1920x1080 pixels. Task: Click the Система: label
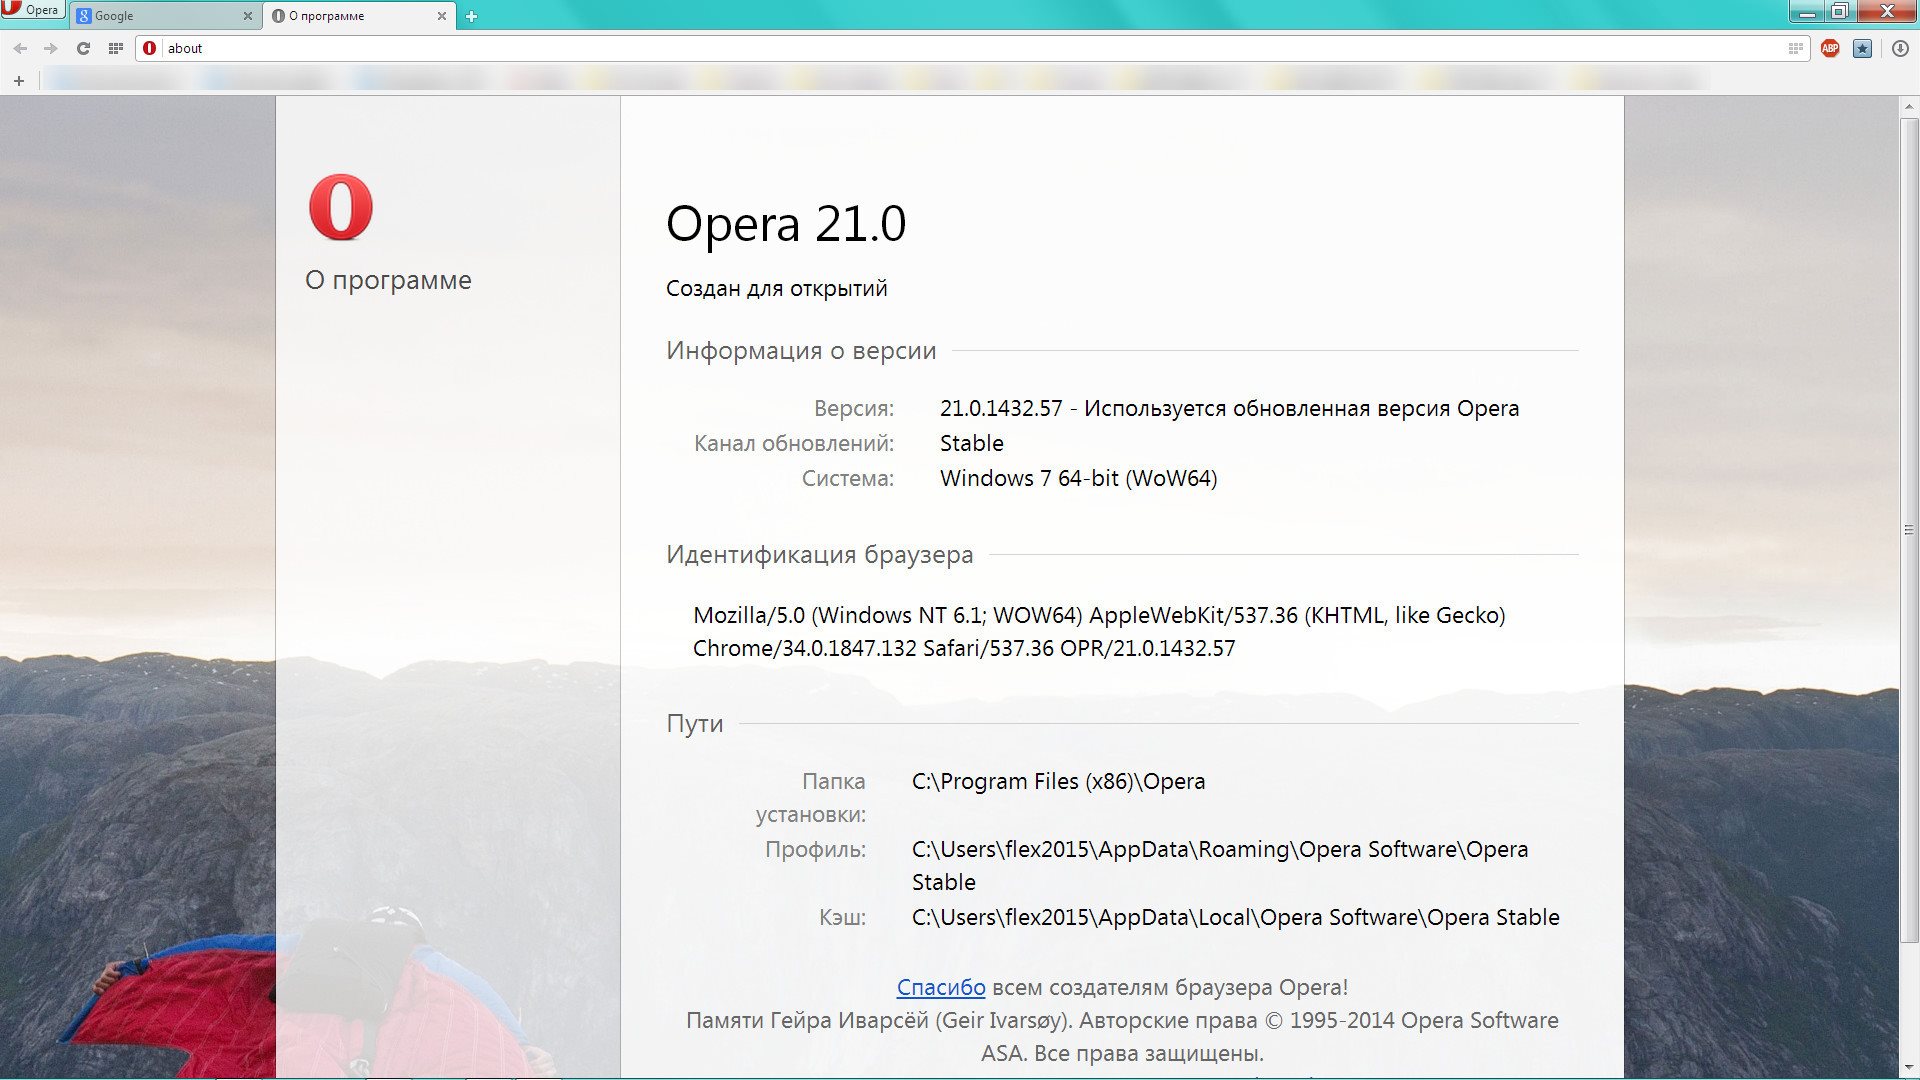point(848,478)
